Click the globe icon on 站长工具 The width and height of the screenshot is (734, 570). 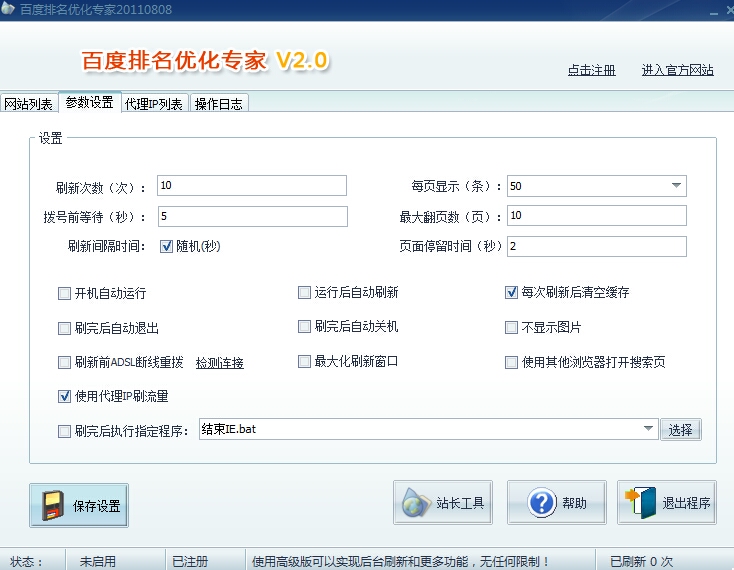click(415, 503)
